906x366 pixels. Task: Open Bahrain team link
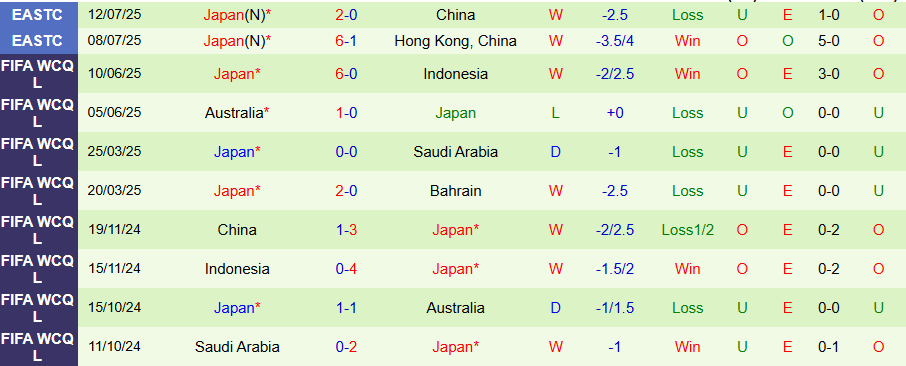click(x=455, y=191)
